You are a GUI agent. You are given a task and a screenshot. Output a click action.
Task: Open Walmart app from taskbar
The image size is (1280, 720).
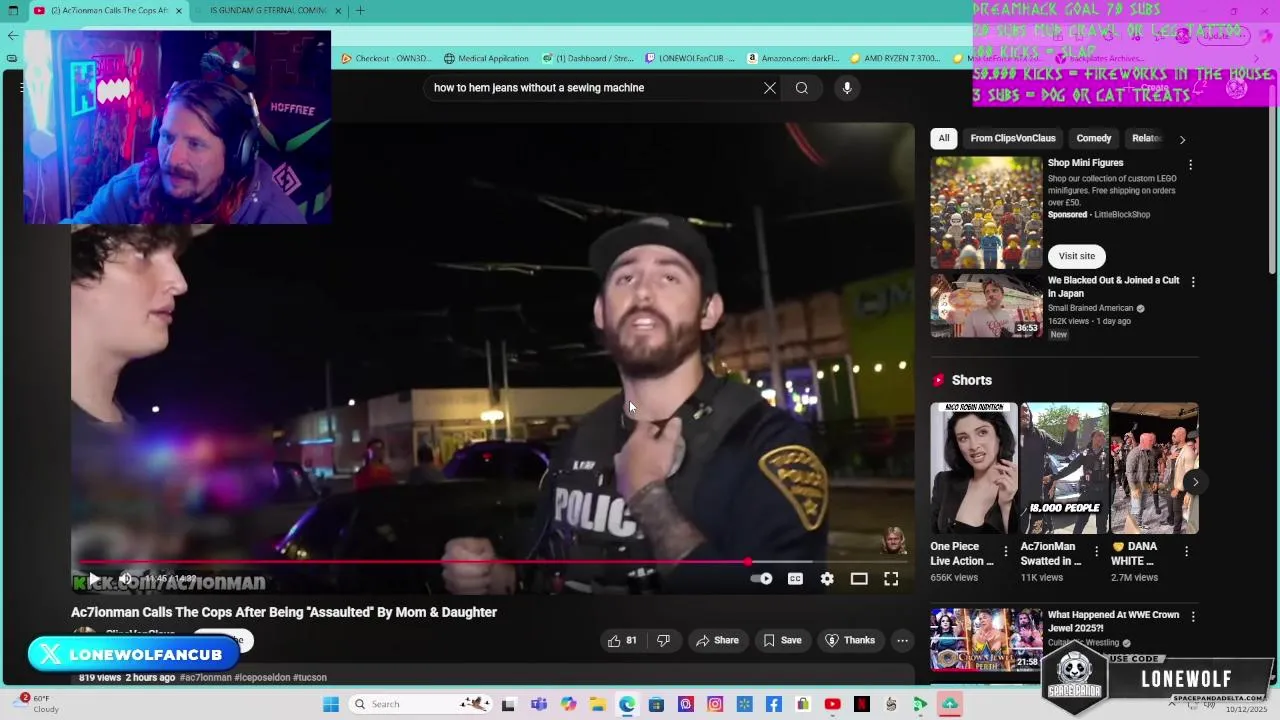[x=744, y=704]
